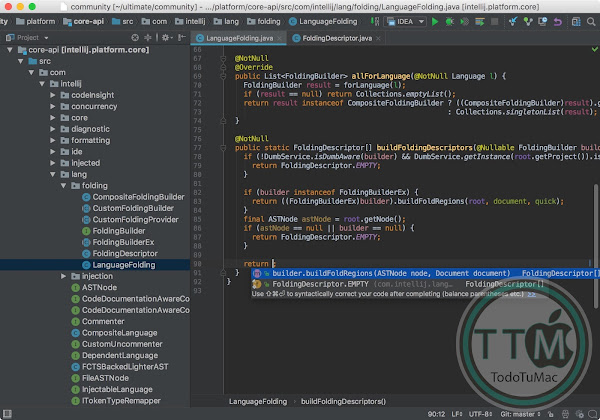This screenshot has width=600, height=420.
Task: Select the LanguageFolding.java editor tab
Action: [x=240, y=38]
